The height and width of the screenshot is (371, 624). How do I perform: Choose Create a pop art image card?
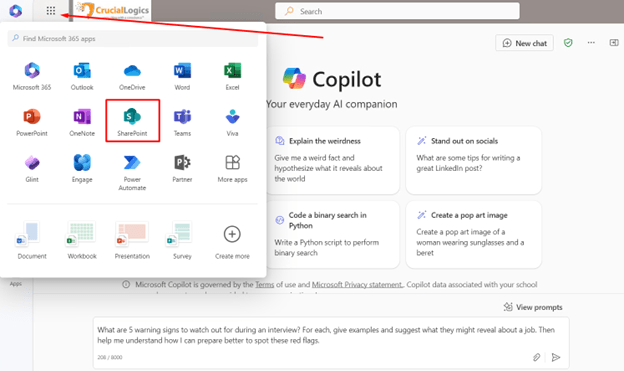474,234
